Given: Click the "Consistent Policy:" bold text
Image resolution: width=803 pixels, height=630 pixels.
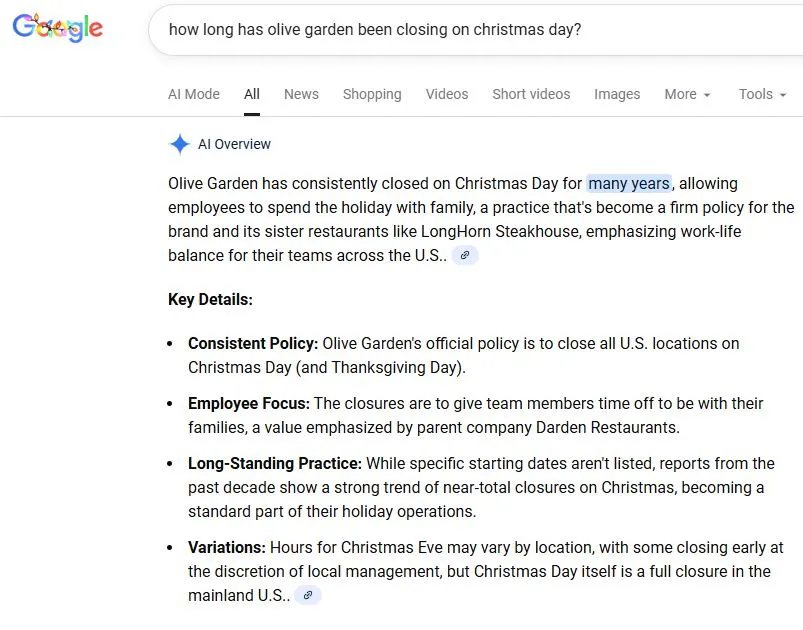Looking at the screenshot, I should (x=253, y=344).
